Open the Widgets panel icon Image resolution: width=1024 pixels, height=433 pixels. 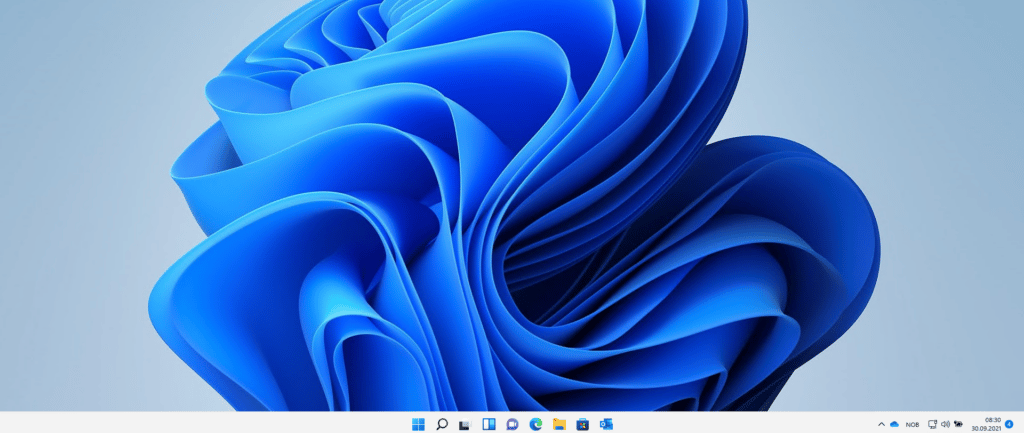pos(488,424)
